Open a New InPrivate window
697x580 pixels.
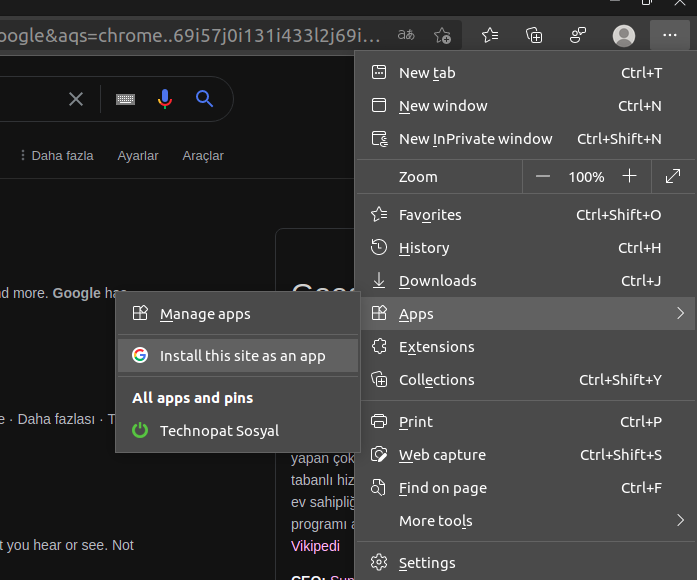526,139
